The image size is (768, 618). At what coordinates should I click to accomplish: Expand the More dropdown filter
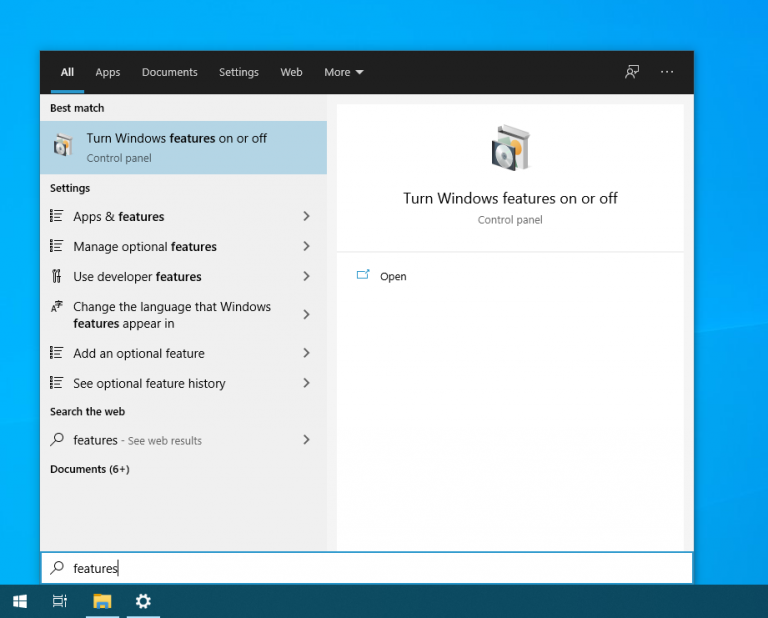tap(343, 72)
